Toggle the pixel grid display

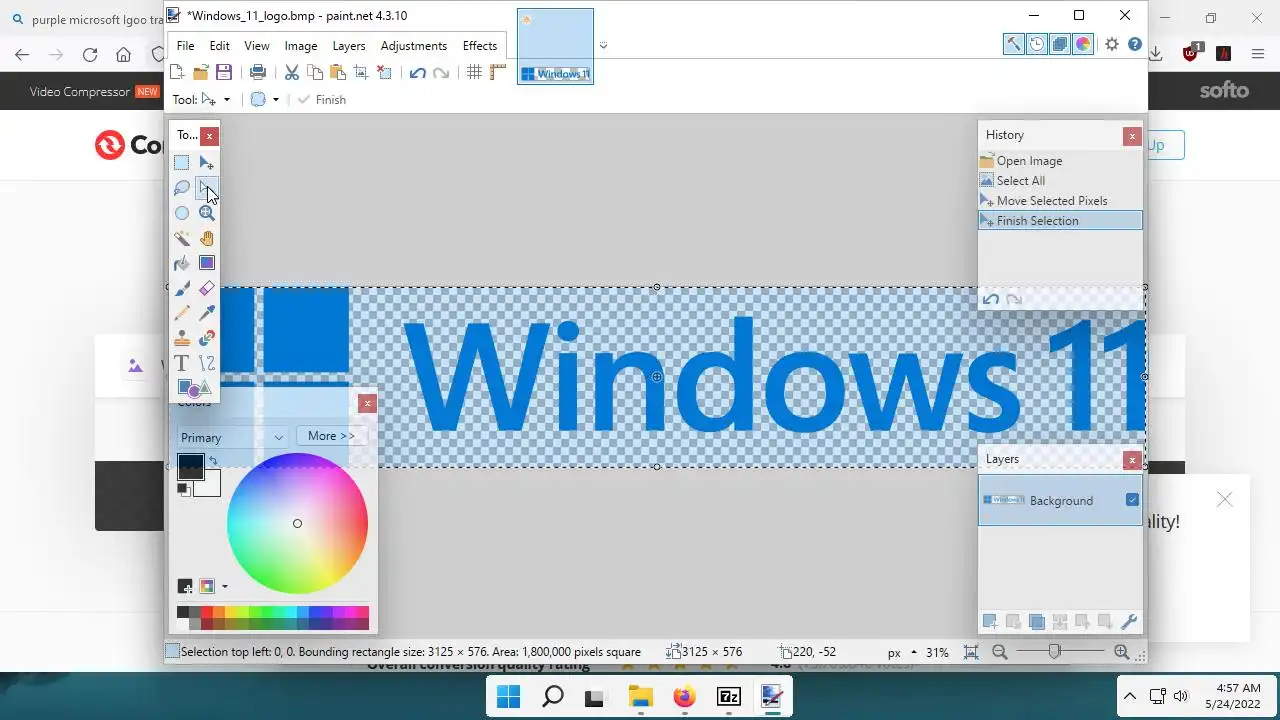475,72
